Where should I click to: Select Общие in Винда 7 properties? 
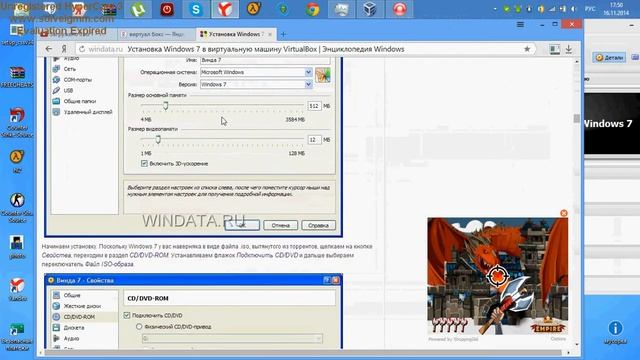(72, 295)
